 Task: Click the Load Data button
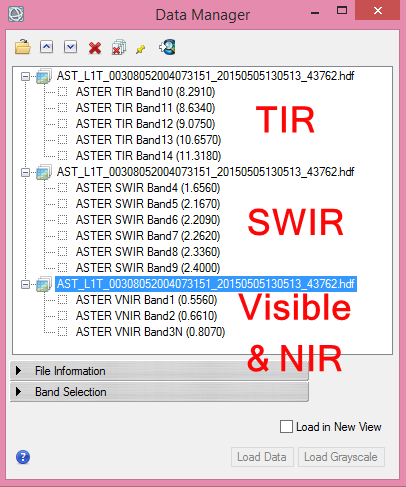tap(262, 457)
